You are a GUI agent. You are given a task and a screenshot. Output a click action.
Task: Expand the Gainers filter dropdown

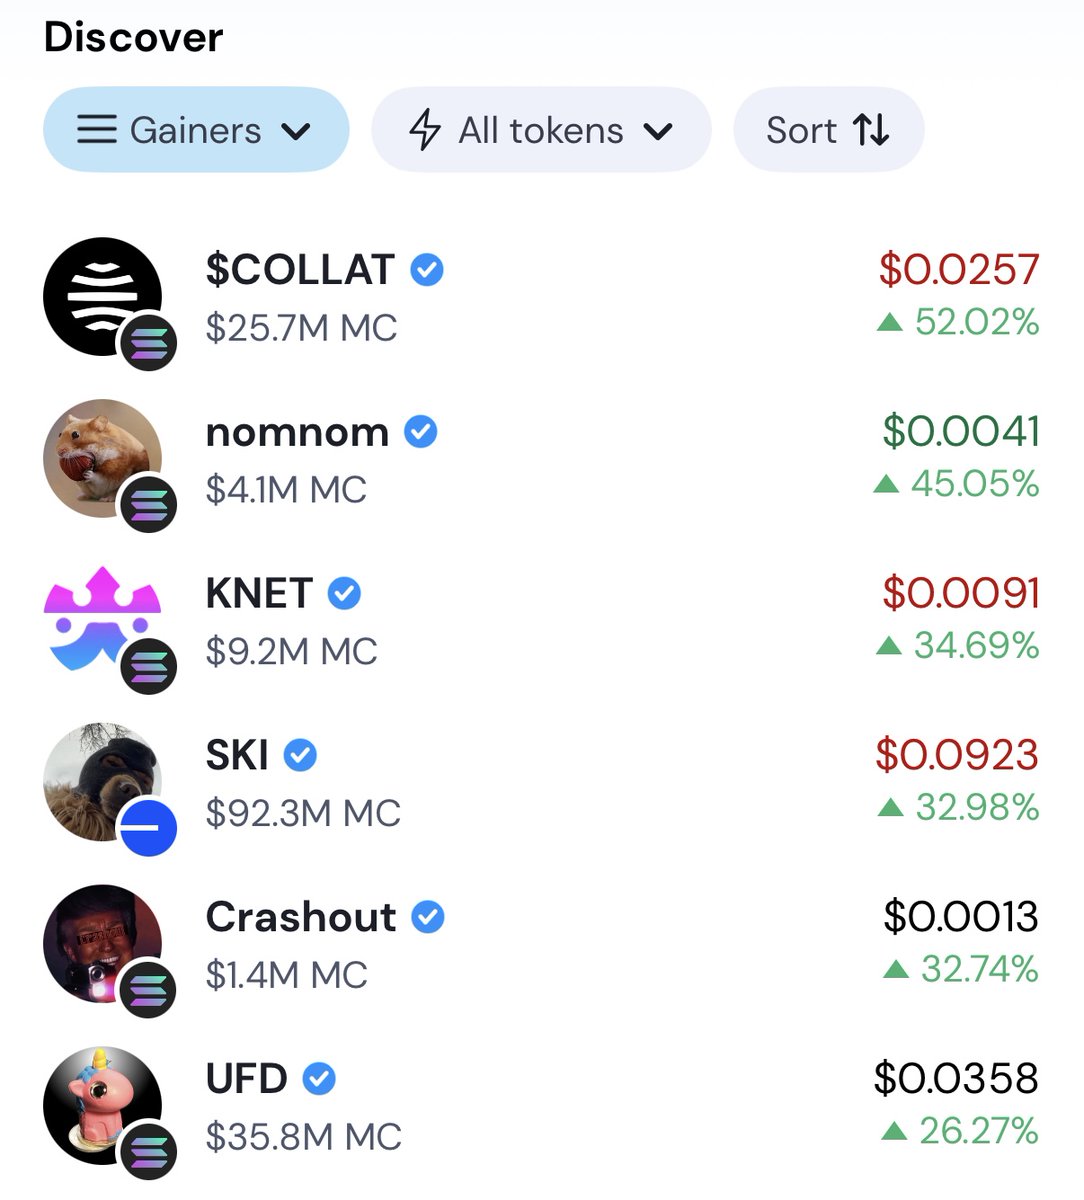tap(196, 130)
